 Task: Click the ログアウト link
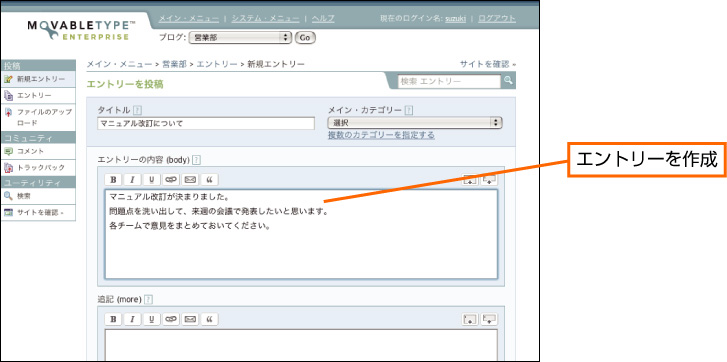point(497,19)
